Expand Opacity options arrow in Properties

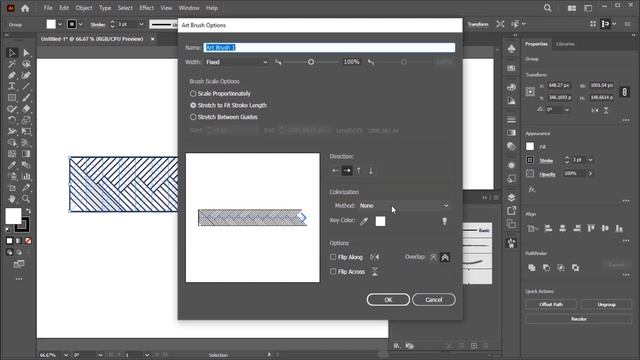pos(590,173)
